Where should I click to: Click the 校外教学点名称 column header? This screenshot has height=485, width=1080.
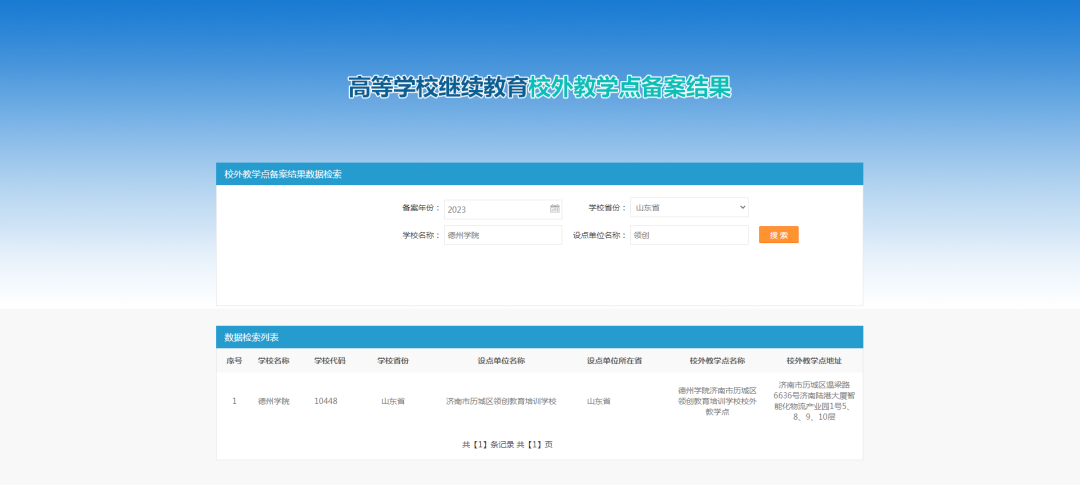(717, 361)
